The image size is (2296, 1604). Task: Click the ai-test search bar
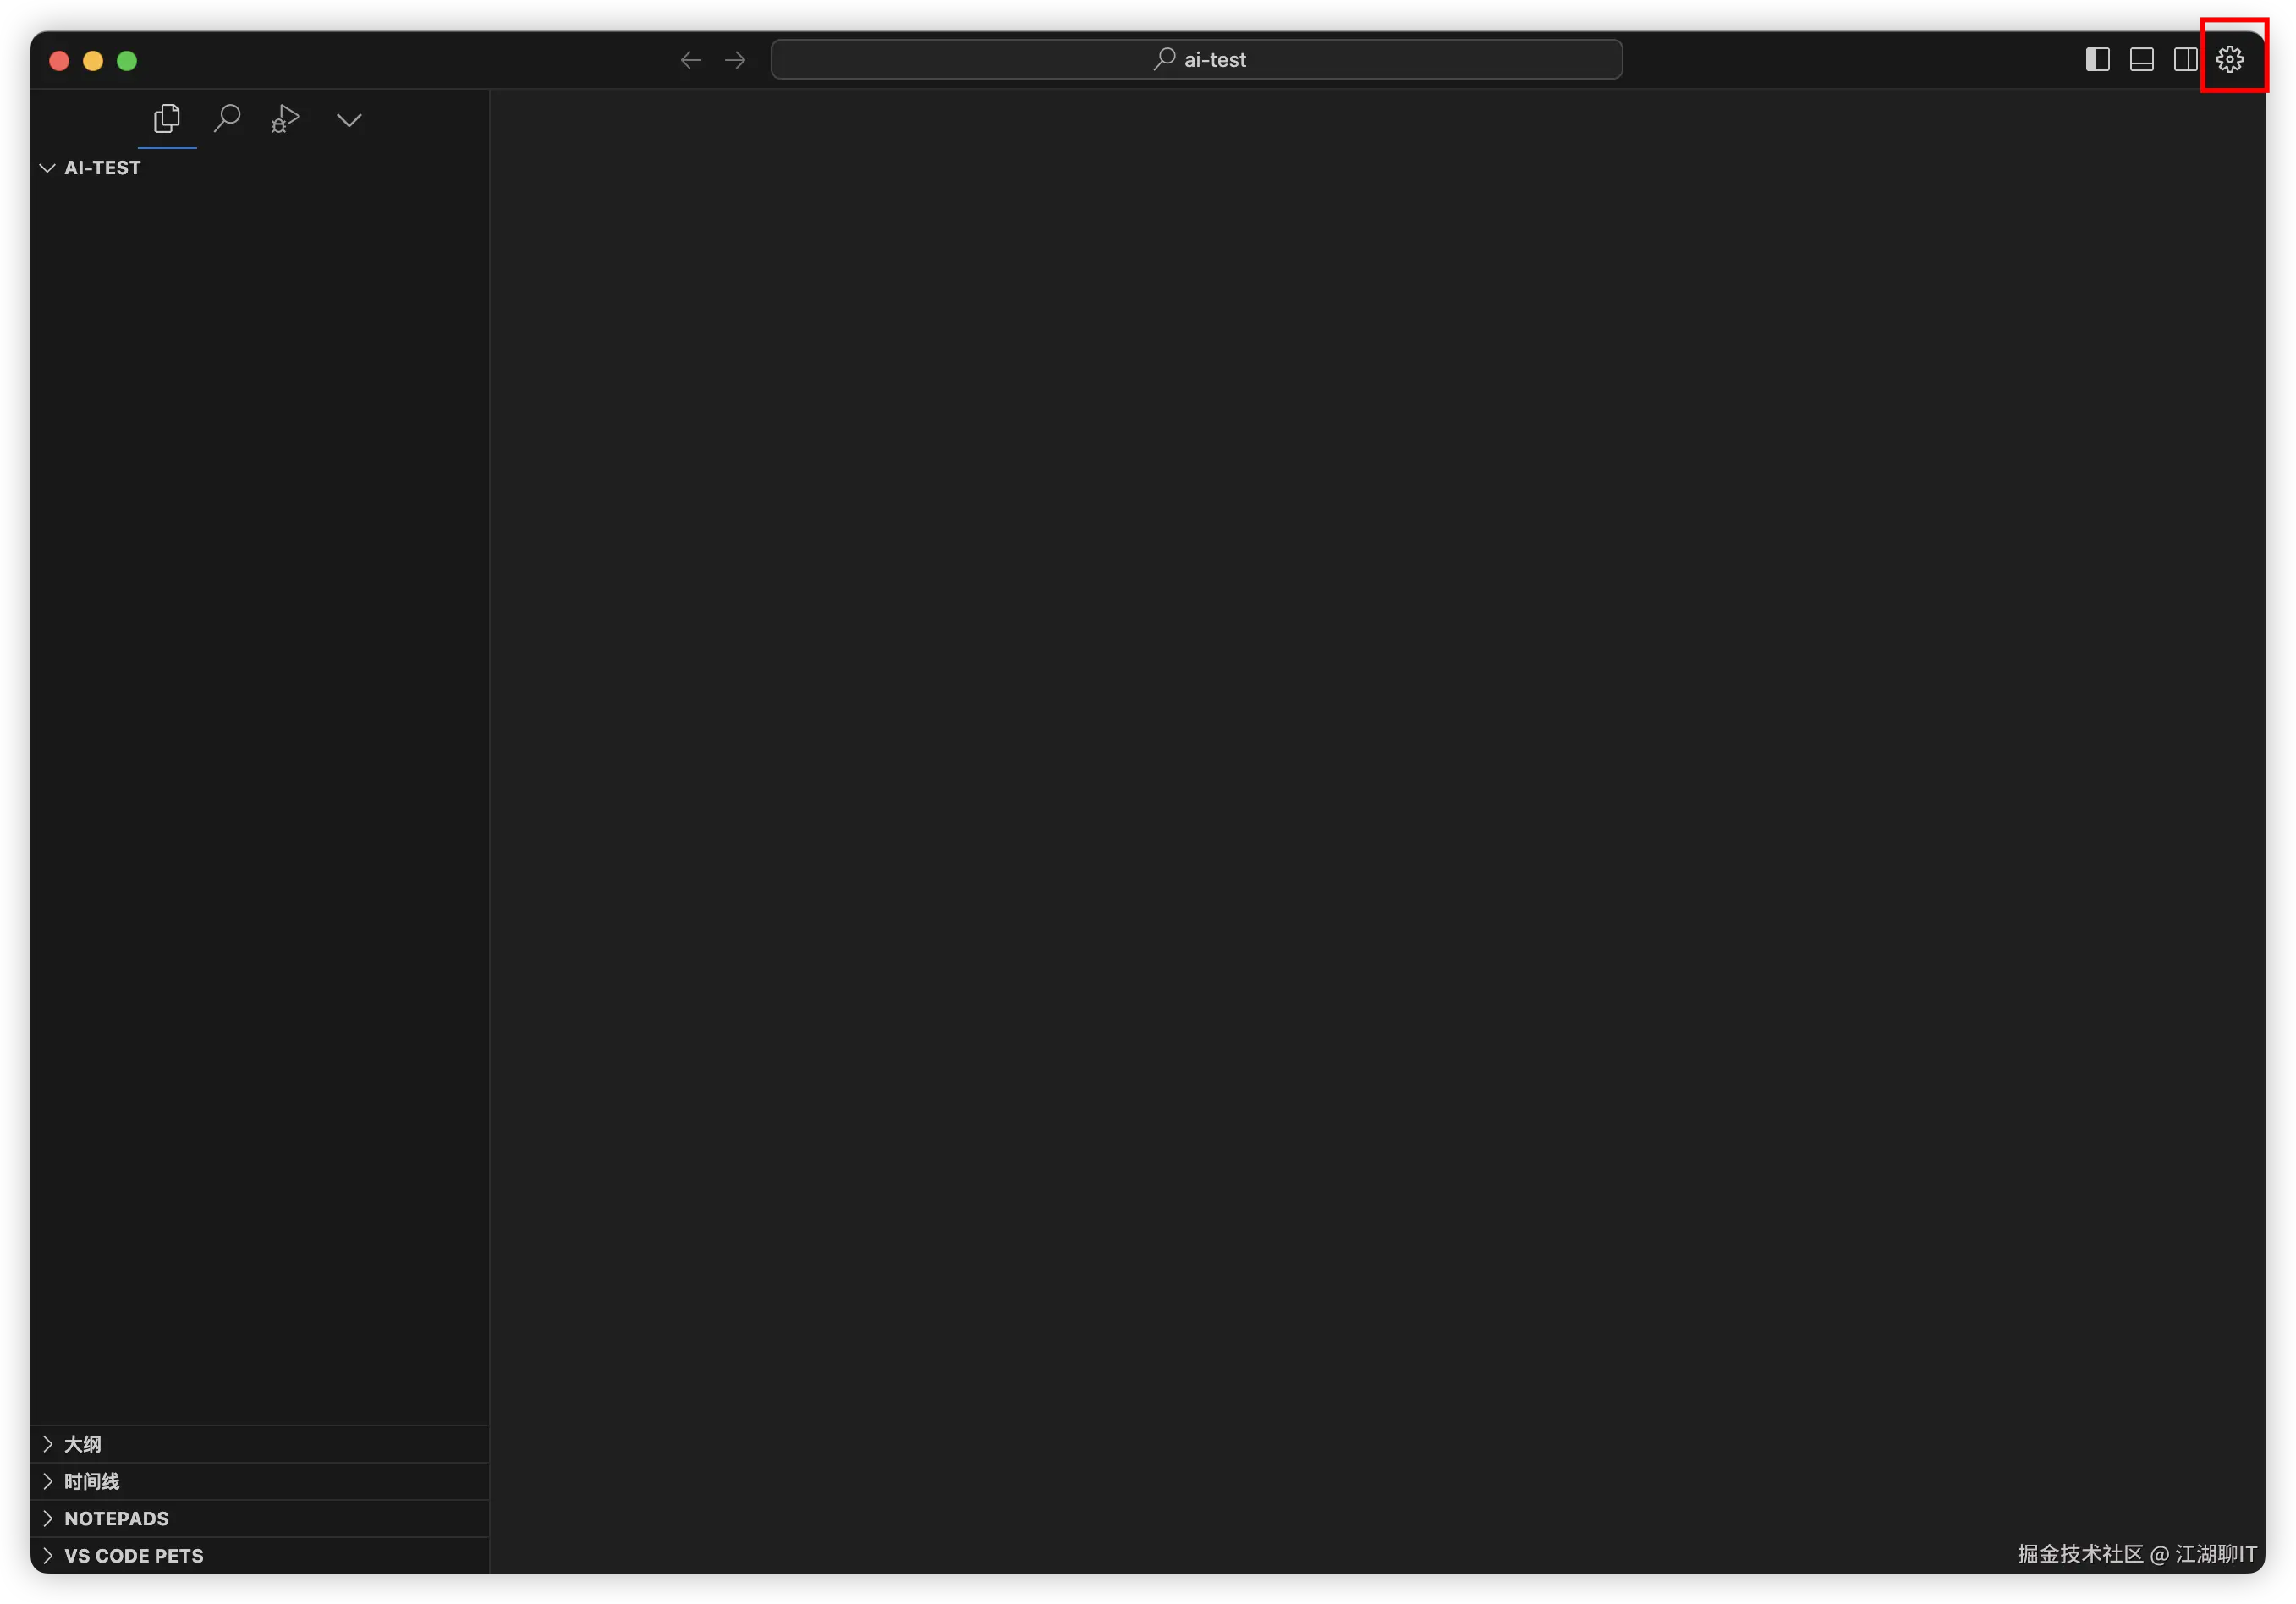pos(1196,59)
